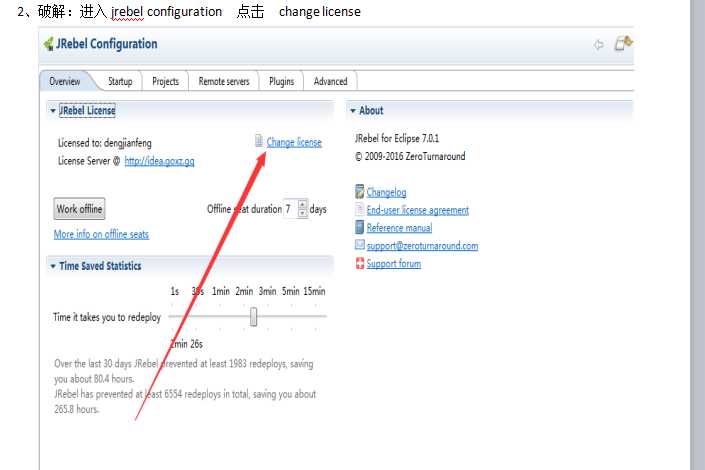Click the 1s slider label

tap(175, 291)
